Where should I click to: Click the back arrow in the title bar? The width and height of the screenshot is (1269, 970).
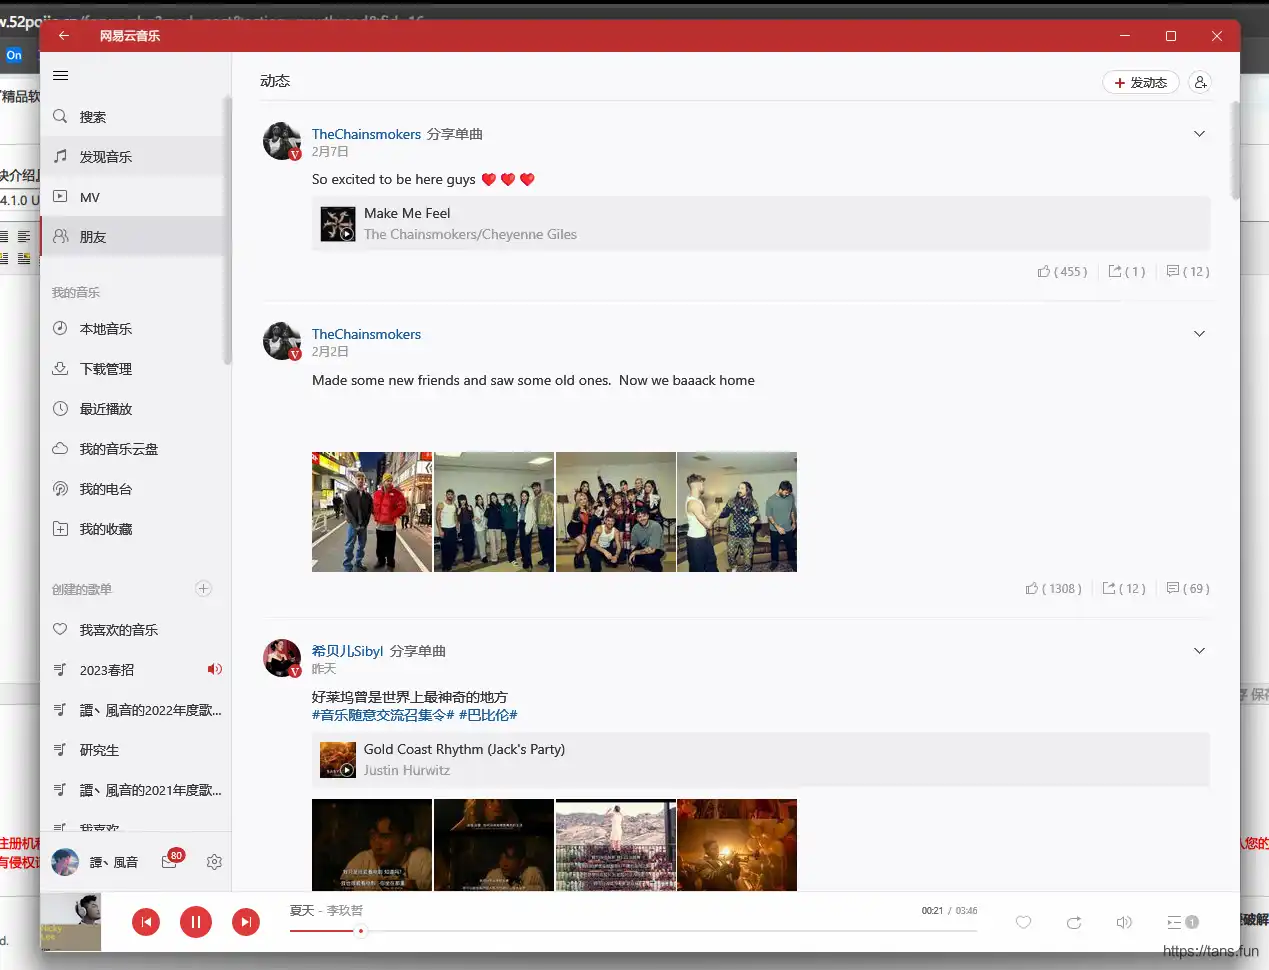point(64,36)
